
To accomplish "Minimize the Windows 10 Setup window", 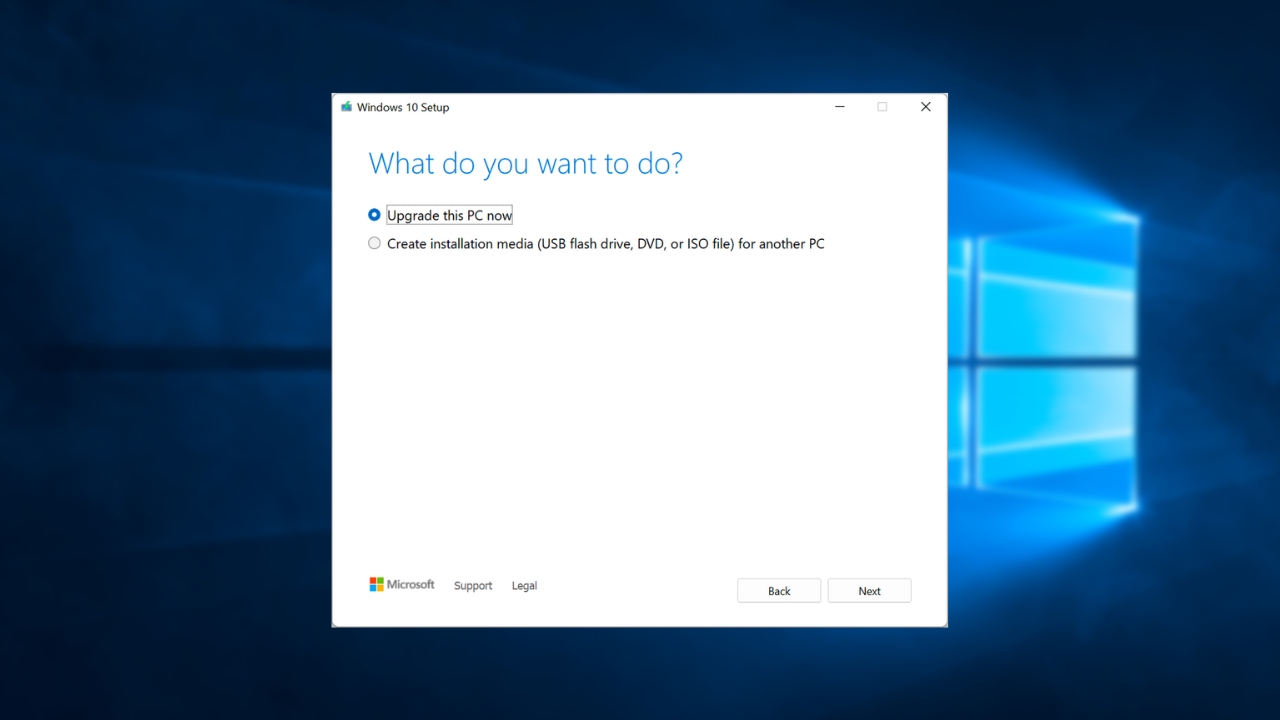I will 840,107.
